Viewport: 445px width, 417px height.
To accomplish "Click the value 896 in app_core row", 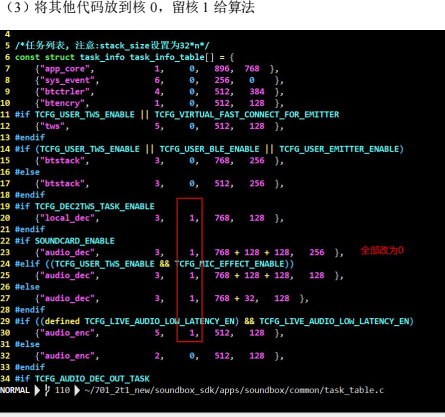I will point(222,69).
